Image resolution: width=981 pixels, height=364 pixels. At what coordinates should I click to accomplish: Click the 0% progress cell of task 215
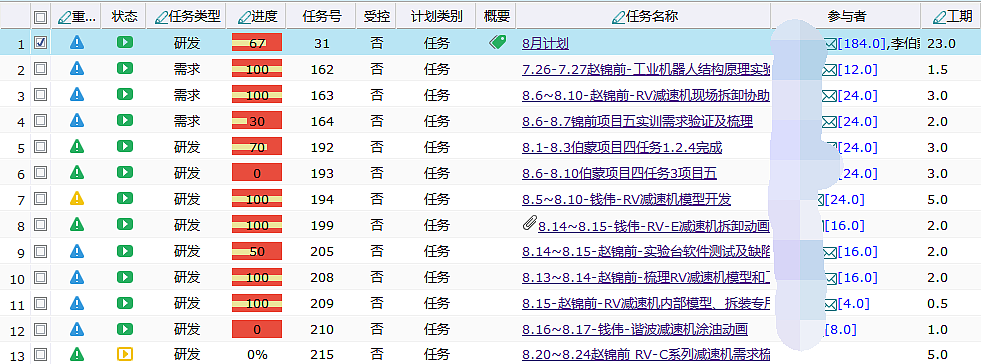pyautogui.click(x=257, y=355)
